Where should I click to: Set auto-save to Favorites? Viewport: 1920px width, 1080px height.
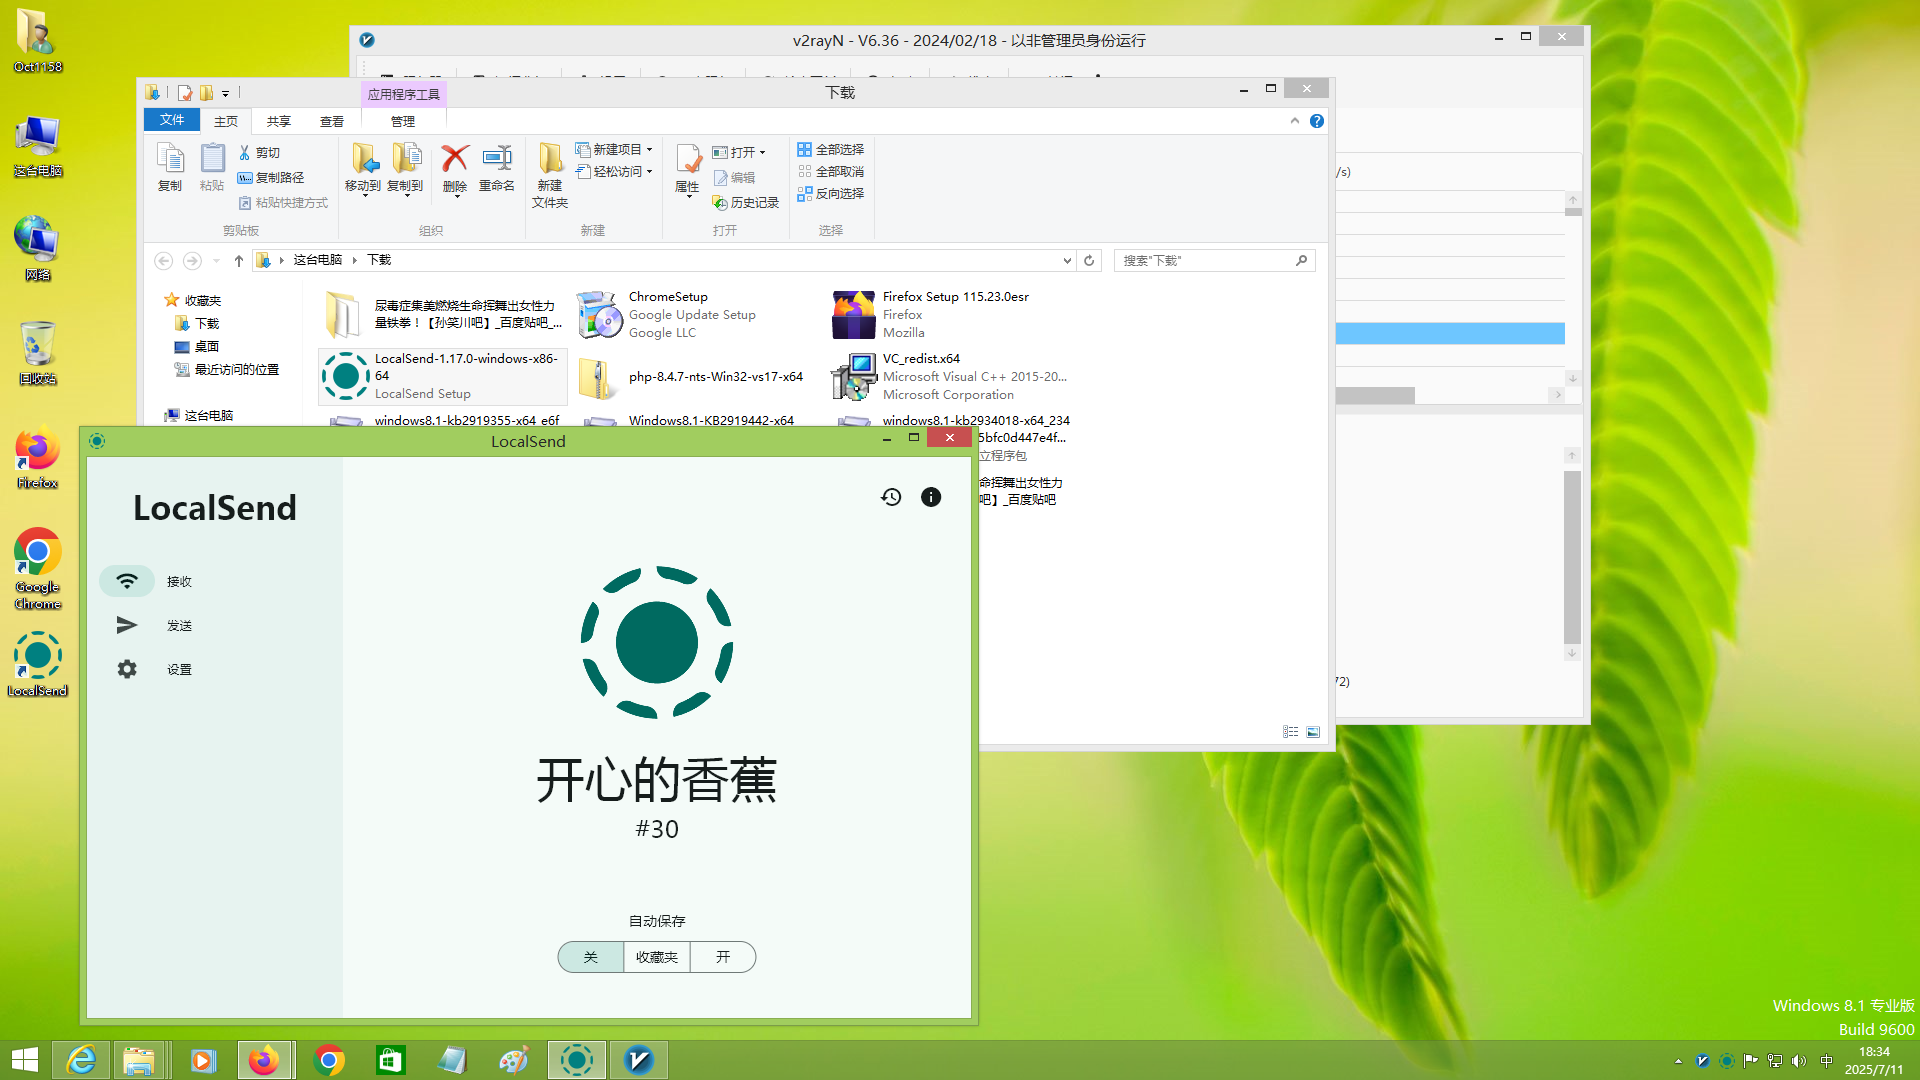(x=656, y=957)
